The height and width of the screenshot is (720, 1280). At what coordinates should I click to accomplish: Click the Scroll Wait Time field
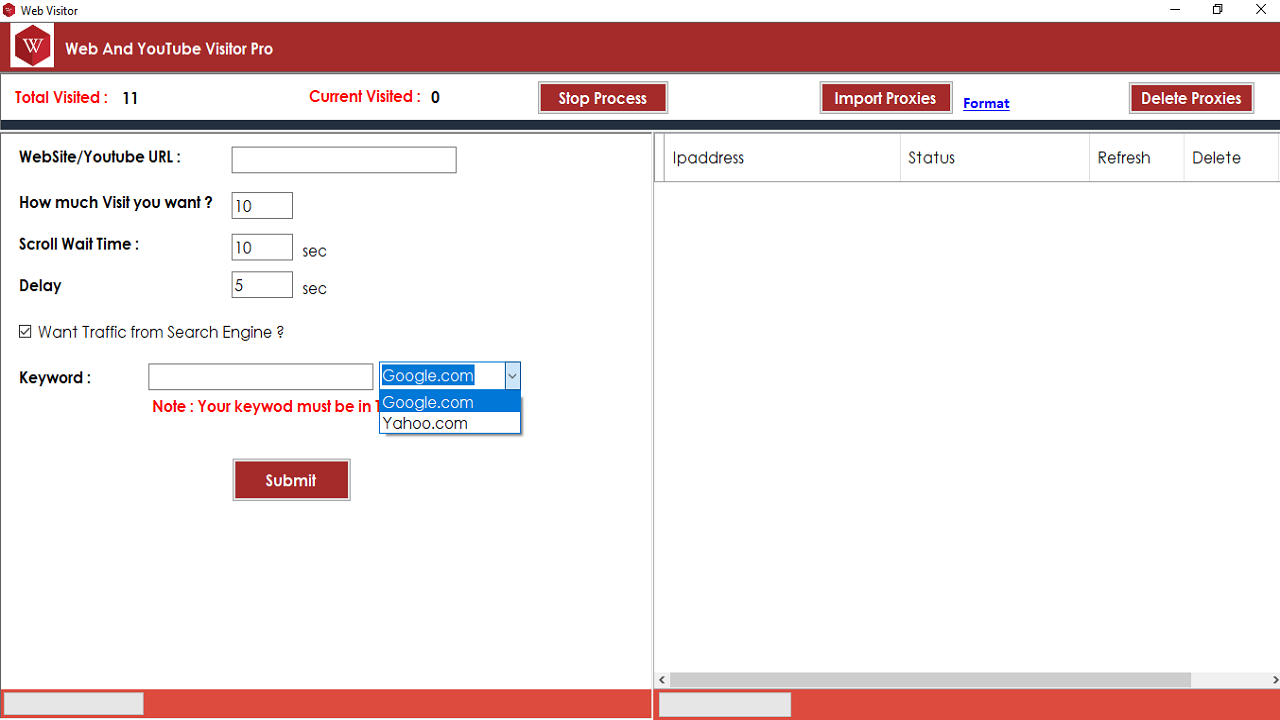262,248
